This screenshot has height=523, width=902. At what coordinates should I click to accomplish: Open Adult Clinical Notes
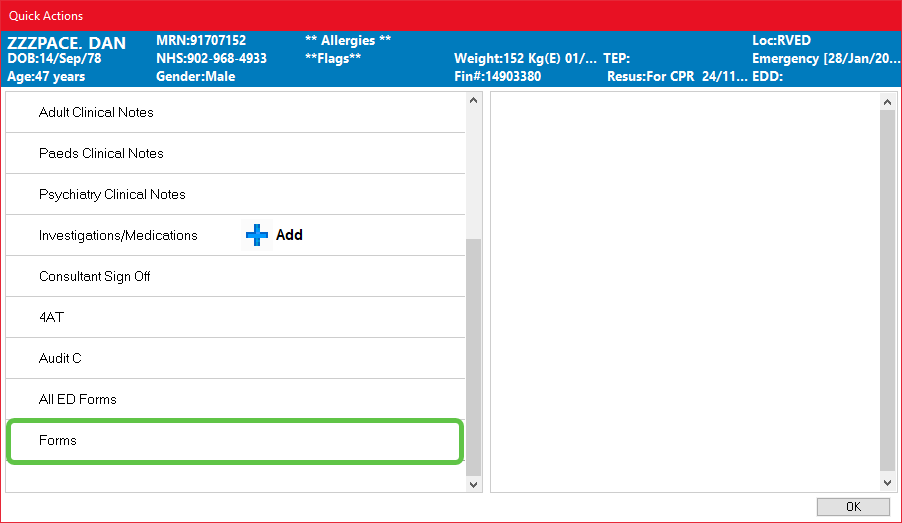point(96,113)
